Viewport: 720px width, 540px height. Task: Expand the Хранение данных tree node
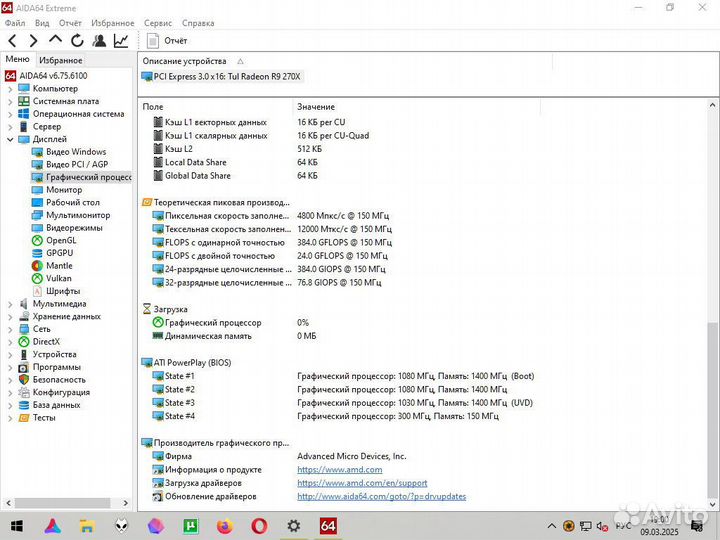[10, 316]
